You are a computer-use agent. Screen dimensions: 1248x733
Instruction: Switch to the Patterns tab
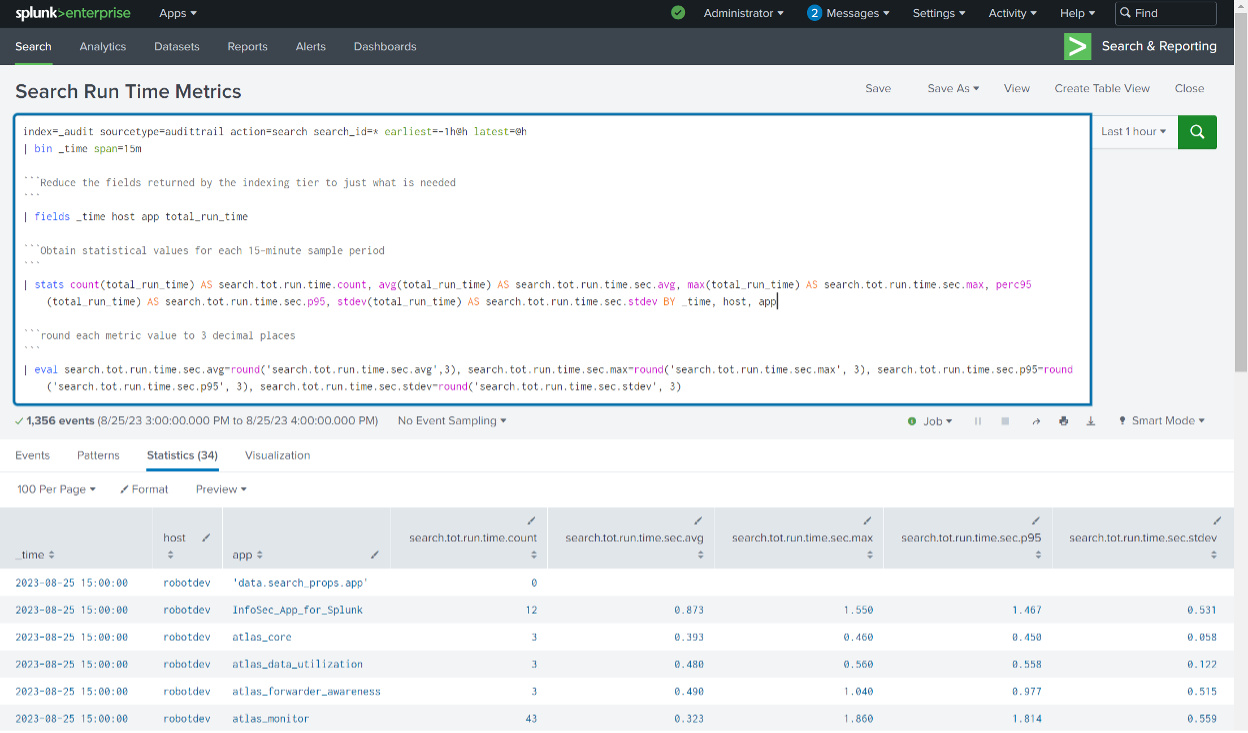click(x=98, y=455)
